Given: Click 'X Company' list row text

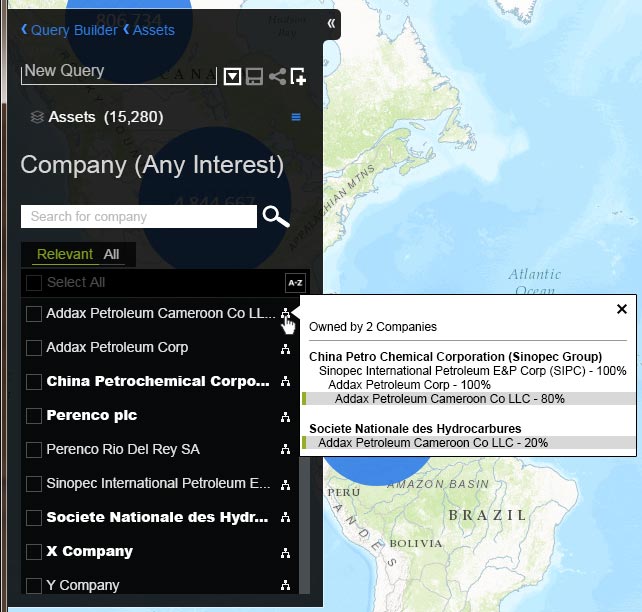Looking at the screenshot, I should click(90, 551).
